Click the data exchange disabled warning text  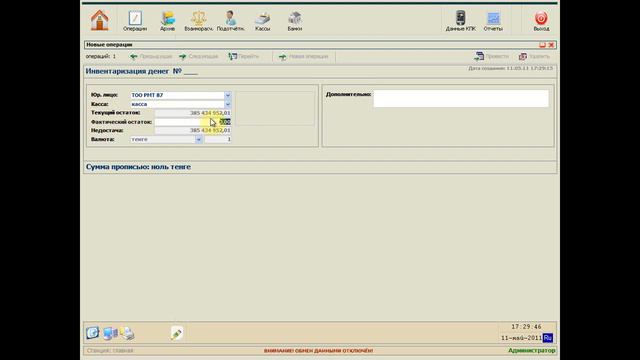[x=318, y=351]
